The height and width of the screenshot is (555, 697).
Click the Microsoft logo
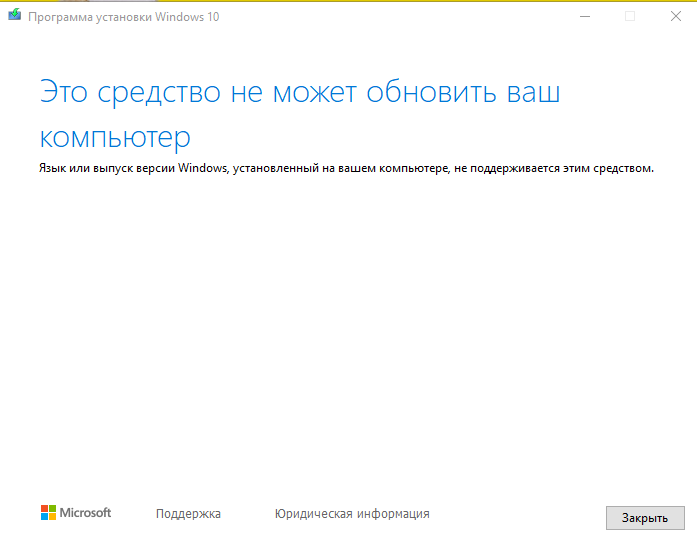[x=76, y=513]
